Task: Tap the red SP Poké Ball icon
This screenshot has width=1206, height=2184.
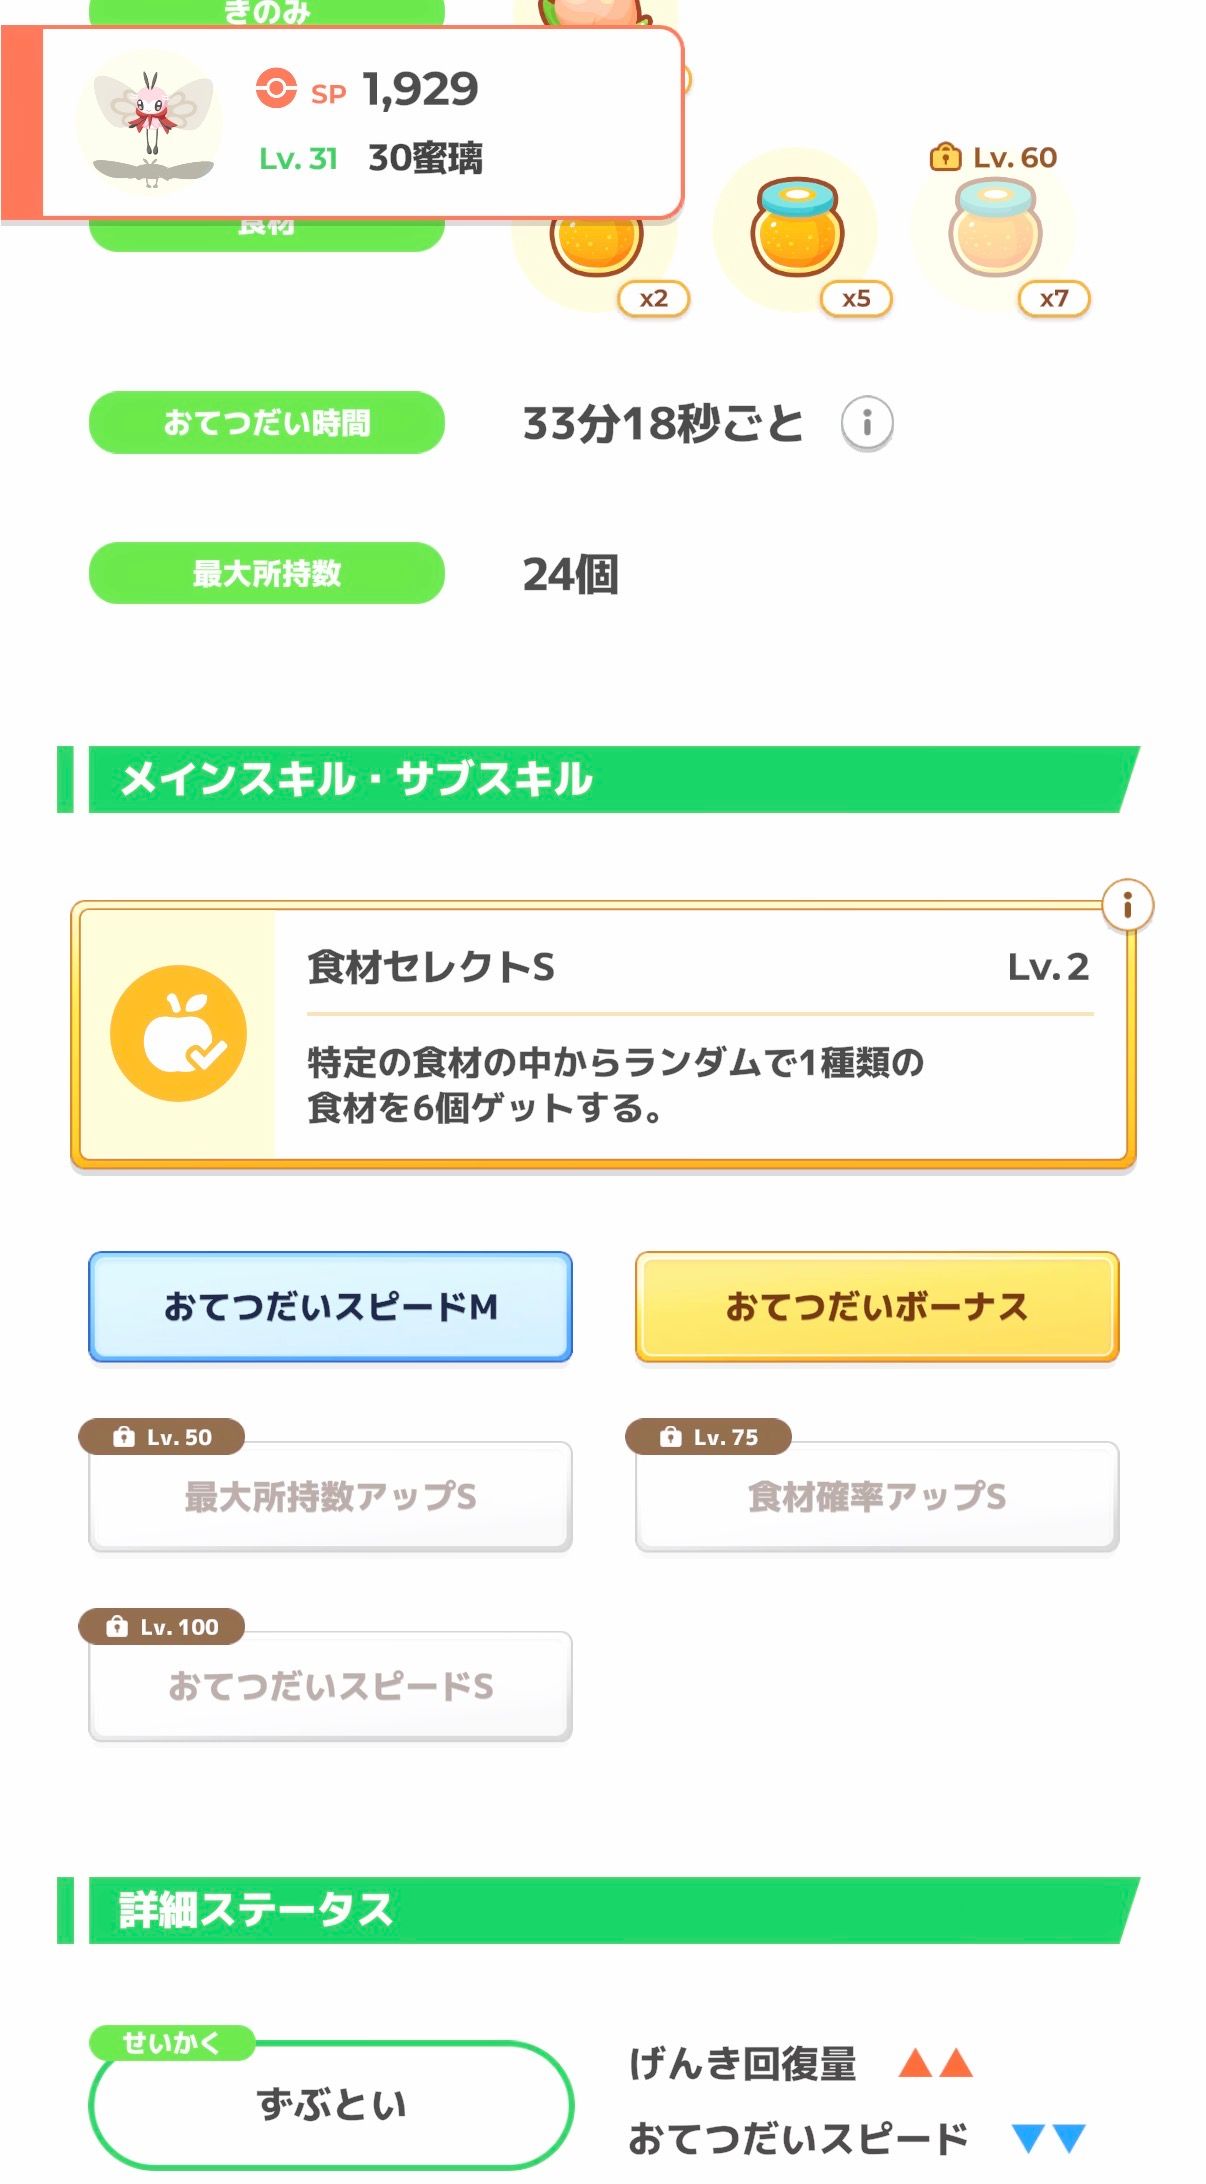Action: [276, 88]
